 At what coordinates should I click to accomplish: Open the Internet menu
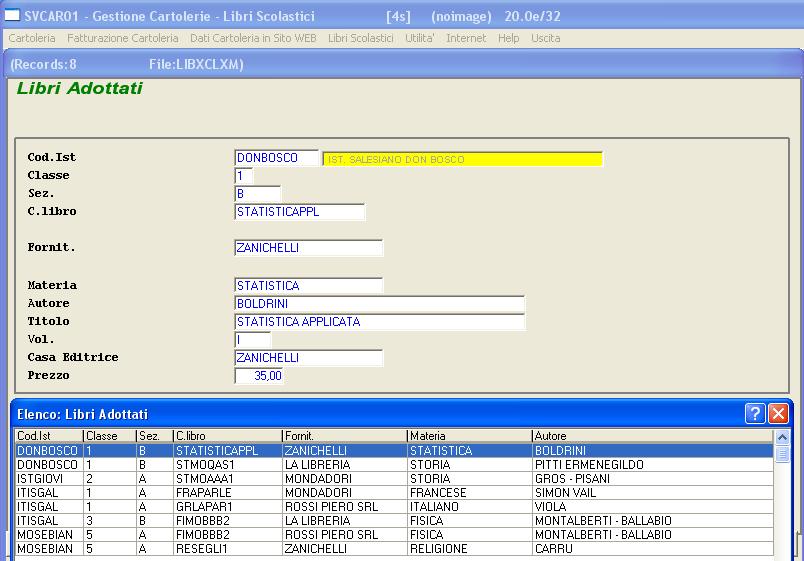pyautogui.click(x=466, y=38)
